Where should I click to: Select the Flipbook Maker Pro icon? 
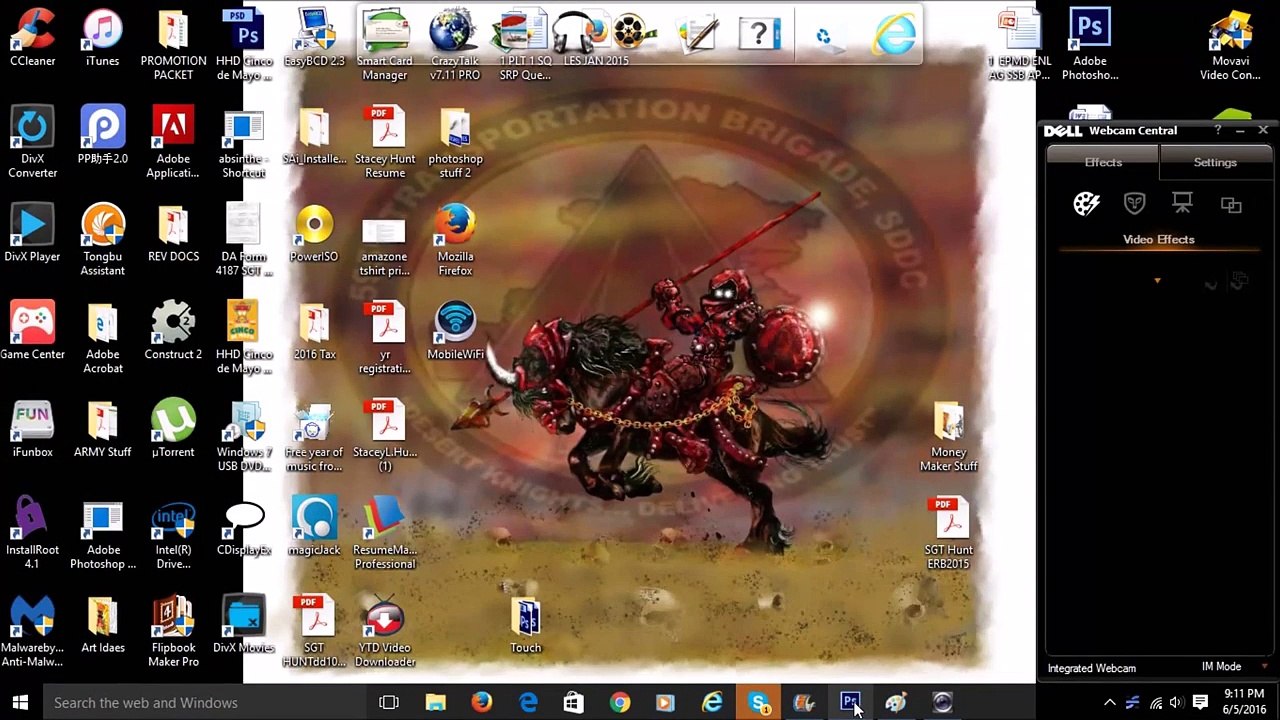[x=173, y=632]
